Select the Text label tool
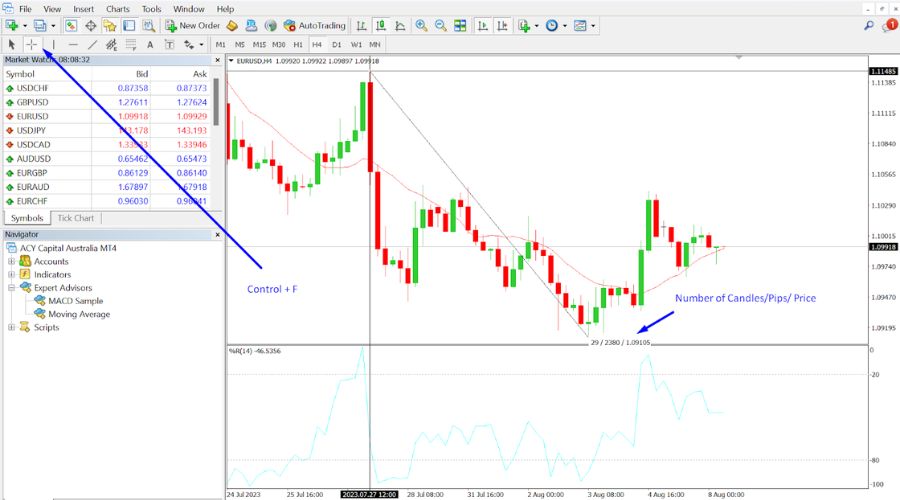The image size is (900, 500). point(150,44)
